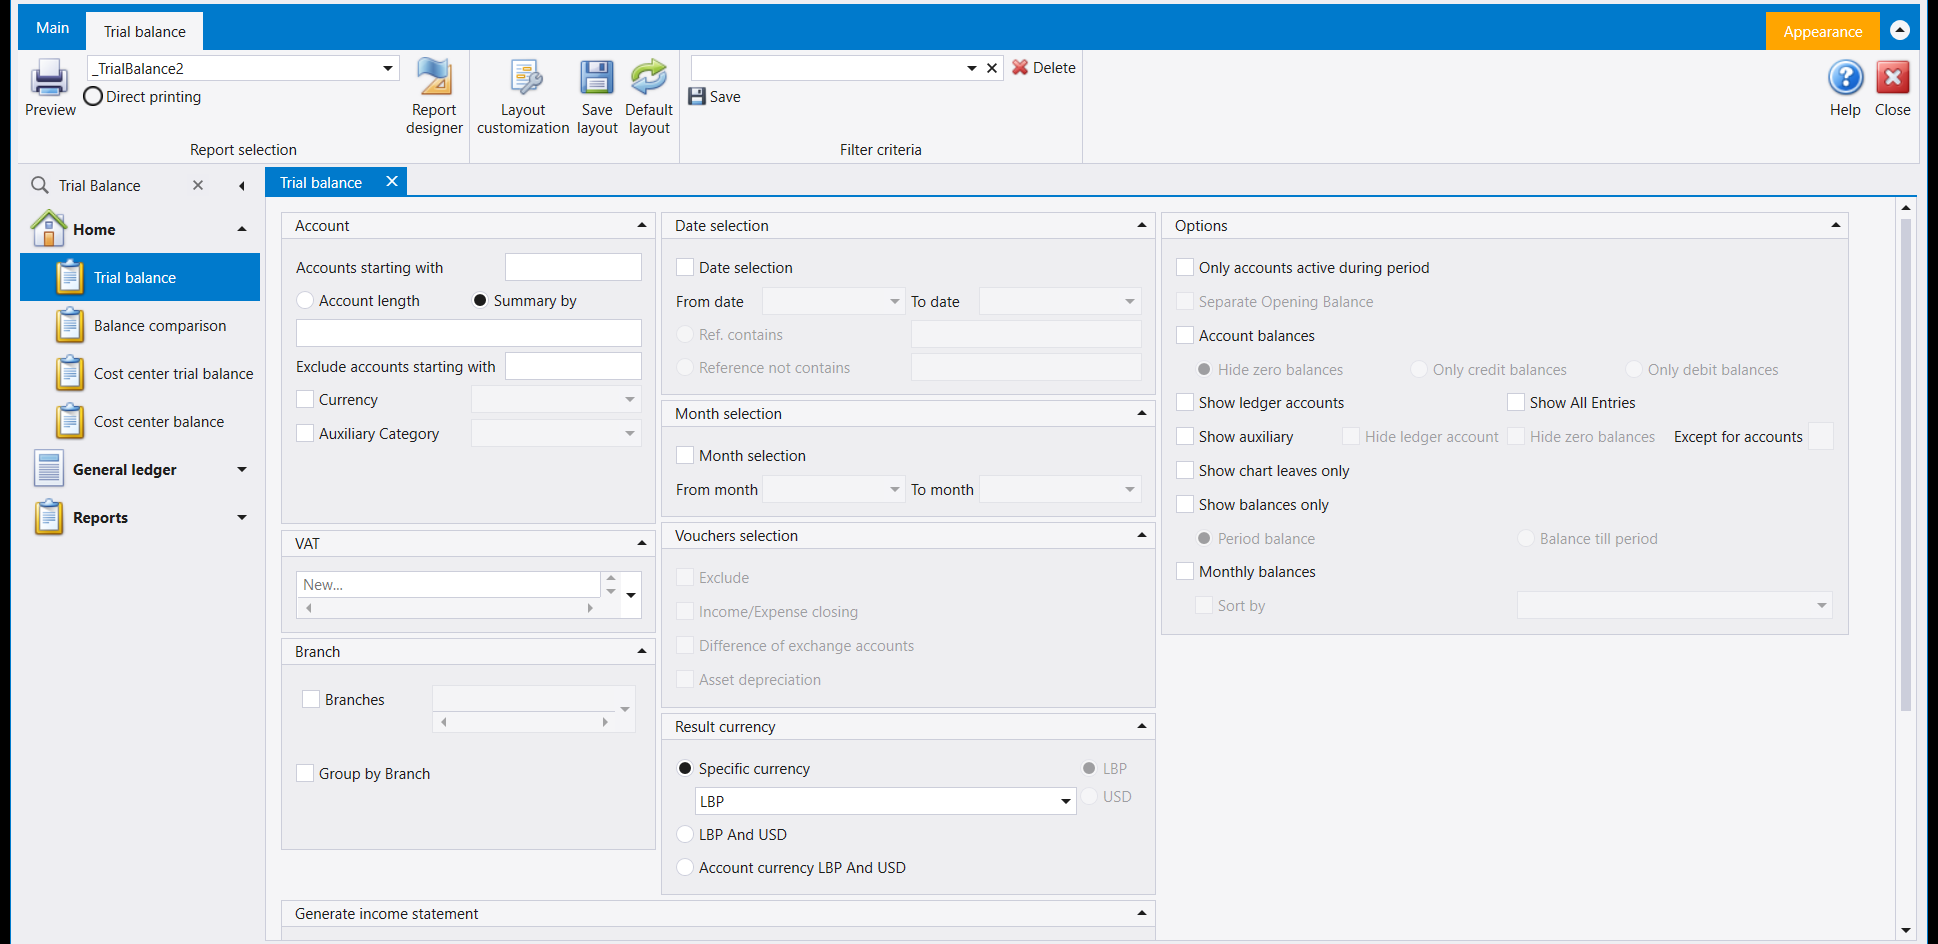Collapse the Vouchers selection section
The width and height of the screenshot is (1938, 944).
pos(1142,536)
